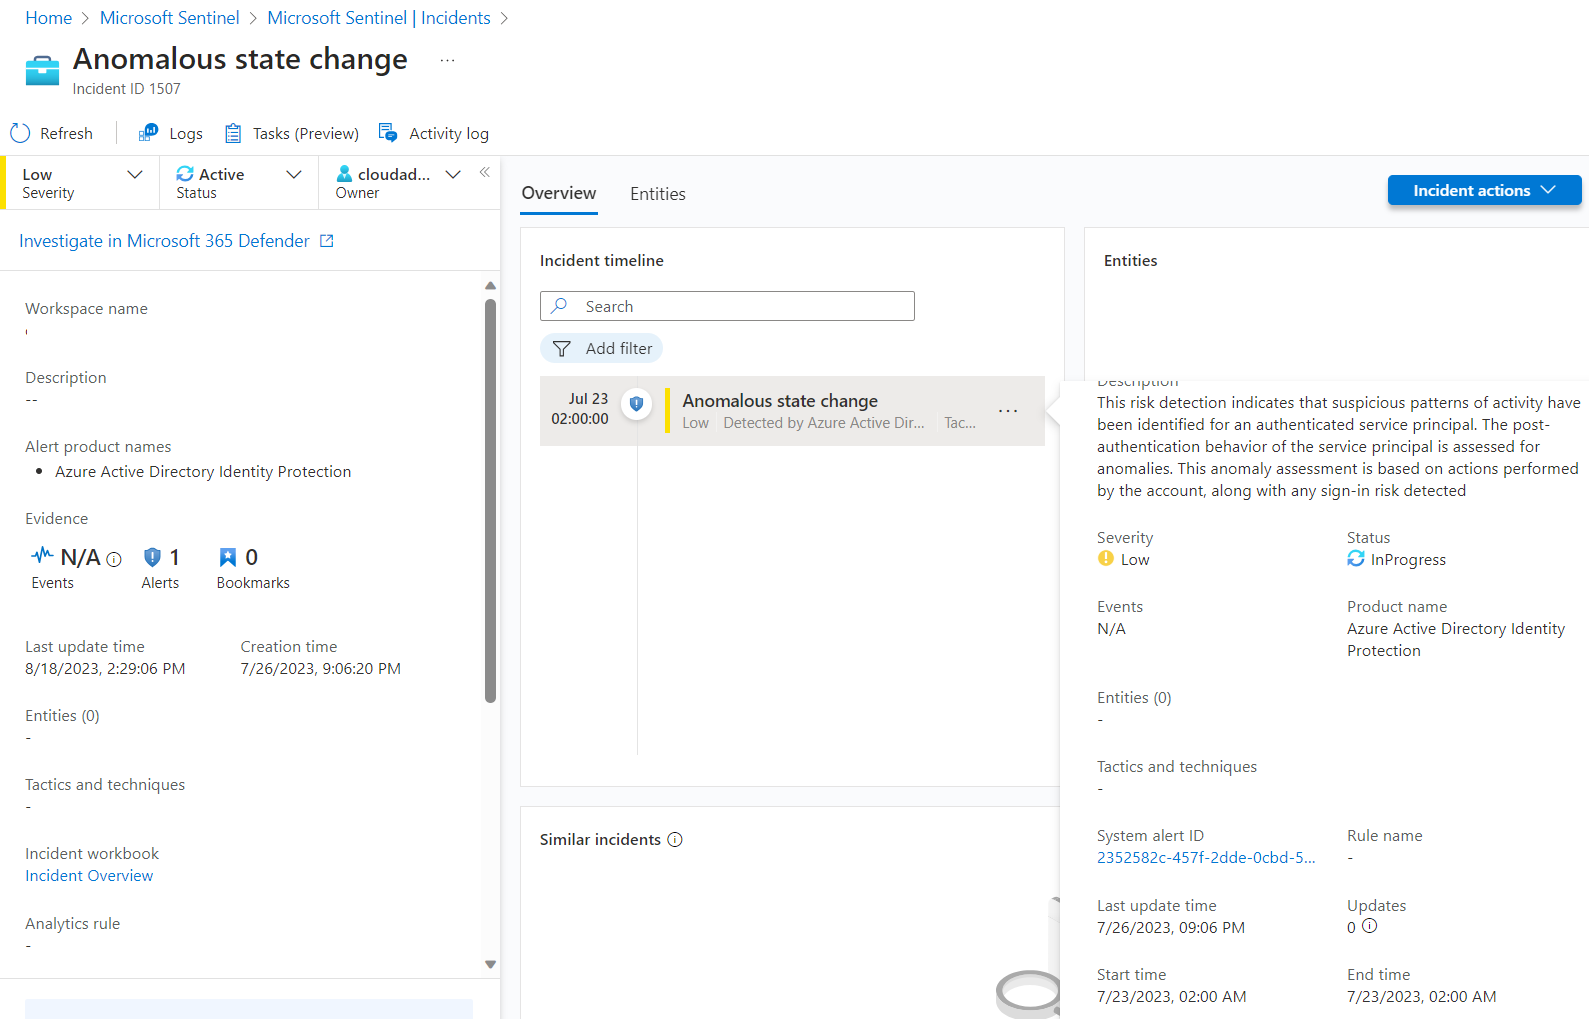The height and width of the screenshot is (1019, 1589).
Task: Click the End time 7/23/2023 value
Action: click(x=1422, y=997)
